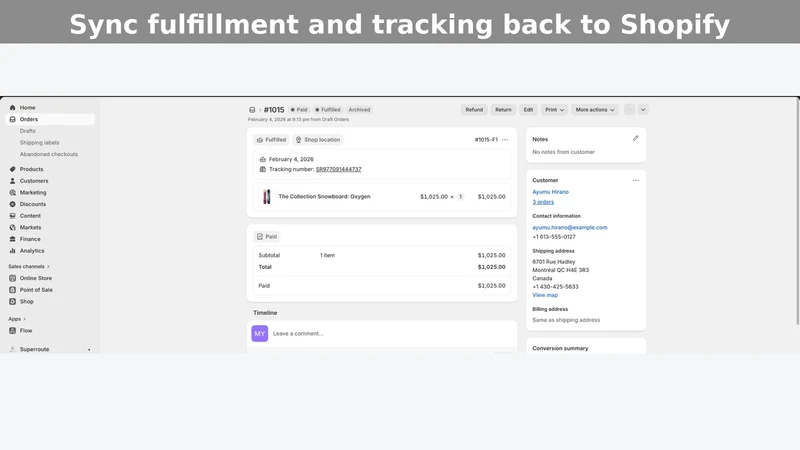Open Abandoned checkouts under Orders
800x450 pixels.
(48, 154)
